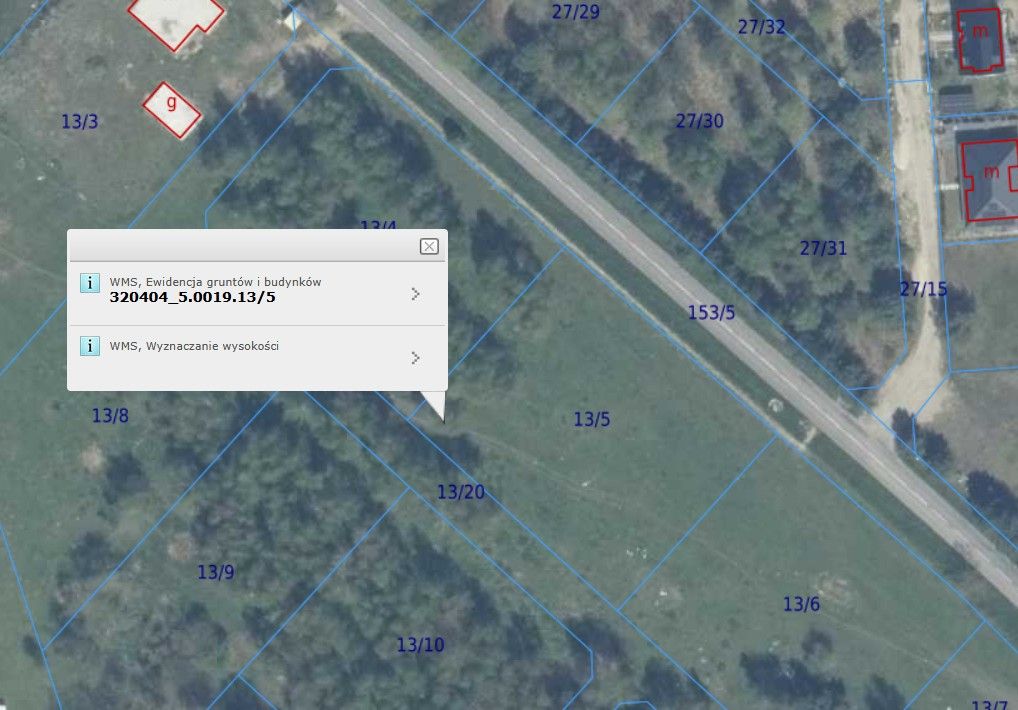Select parcel ID 320404_5.0019.13/5 text
Viewport: 1018px width, 710px height.
click(192, 297)
